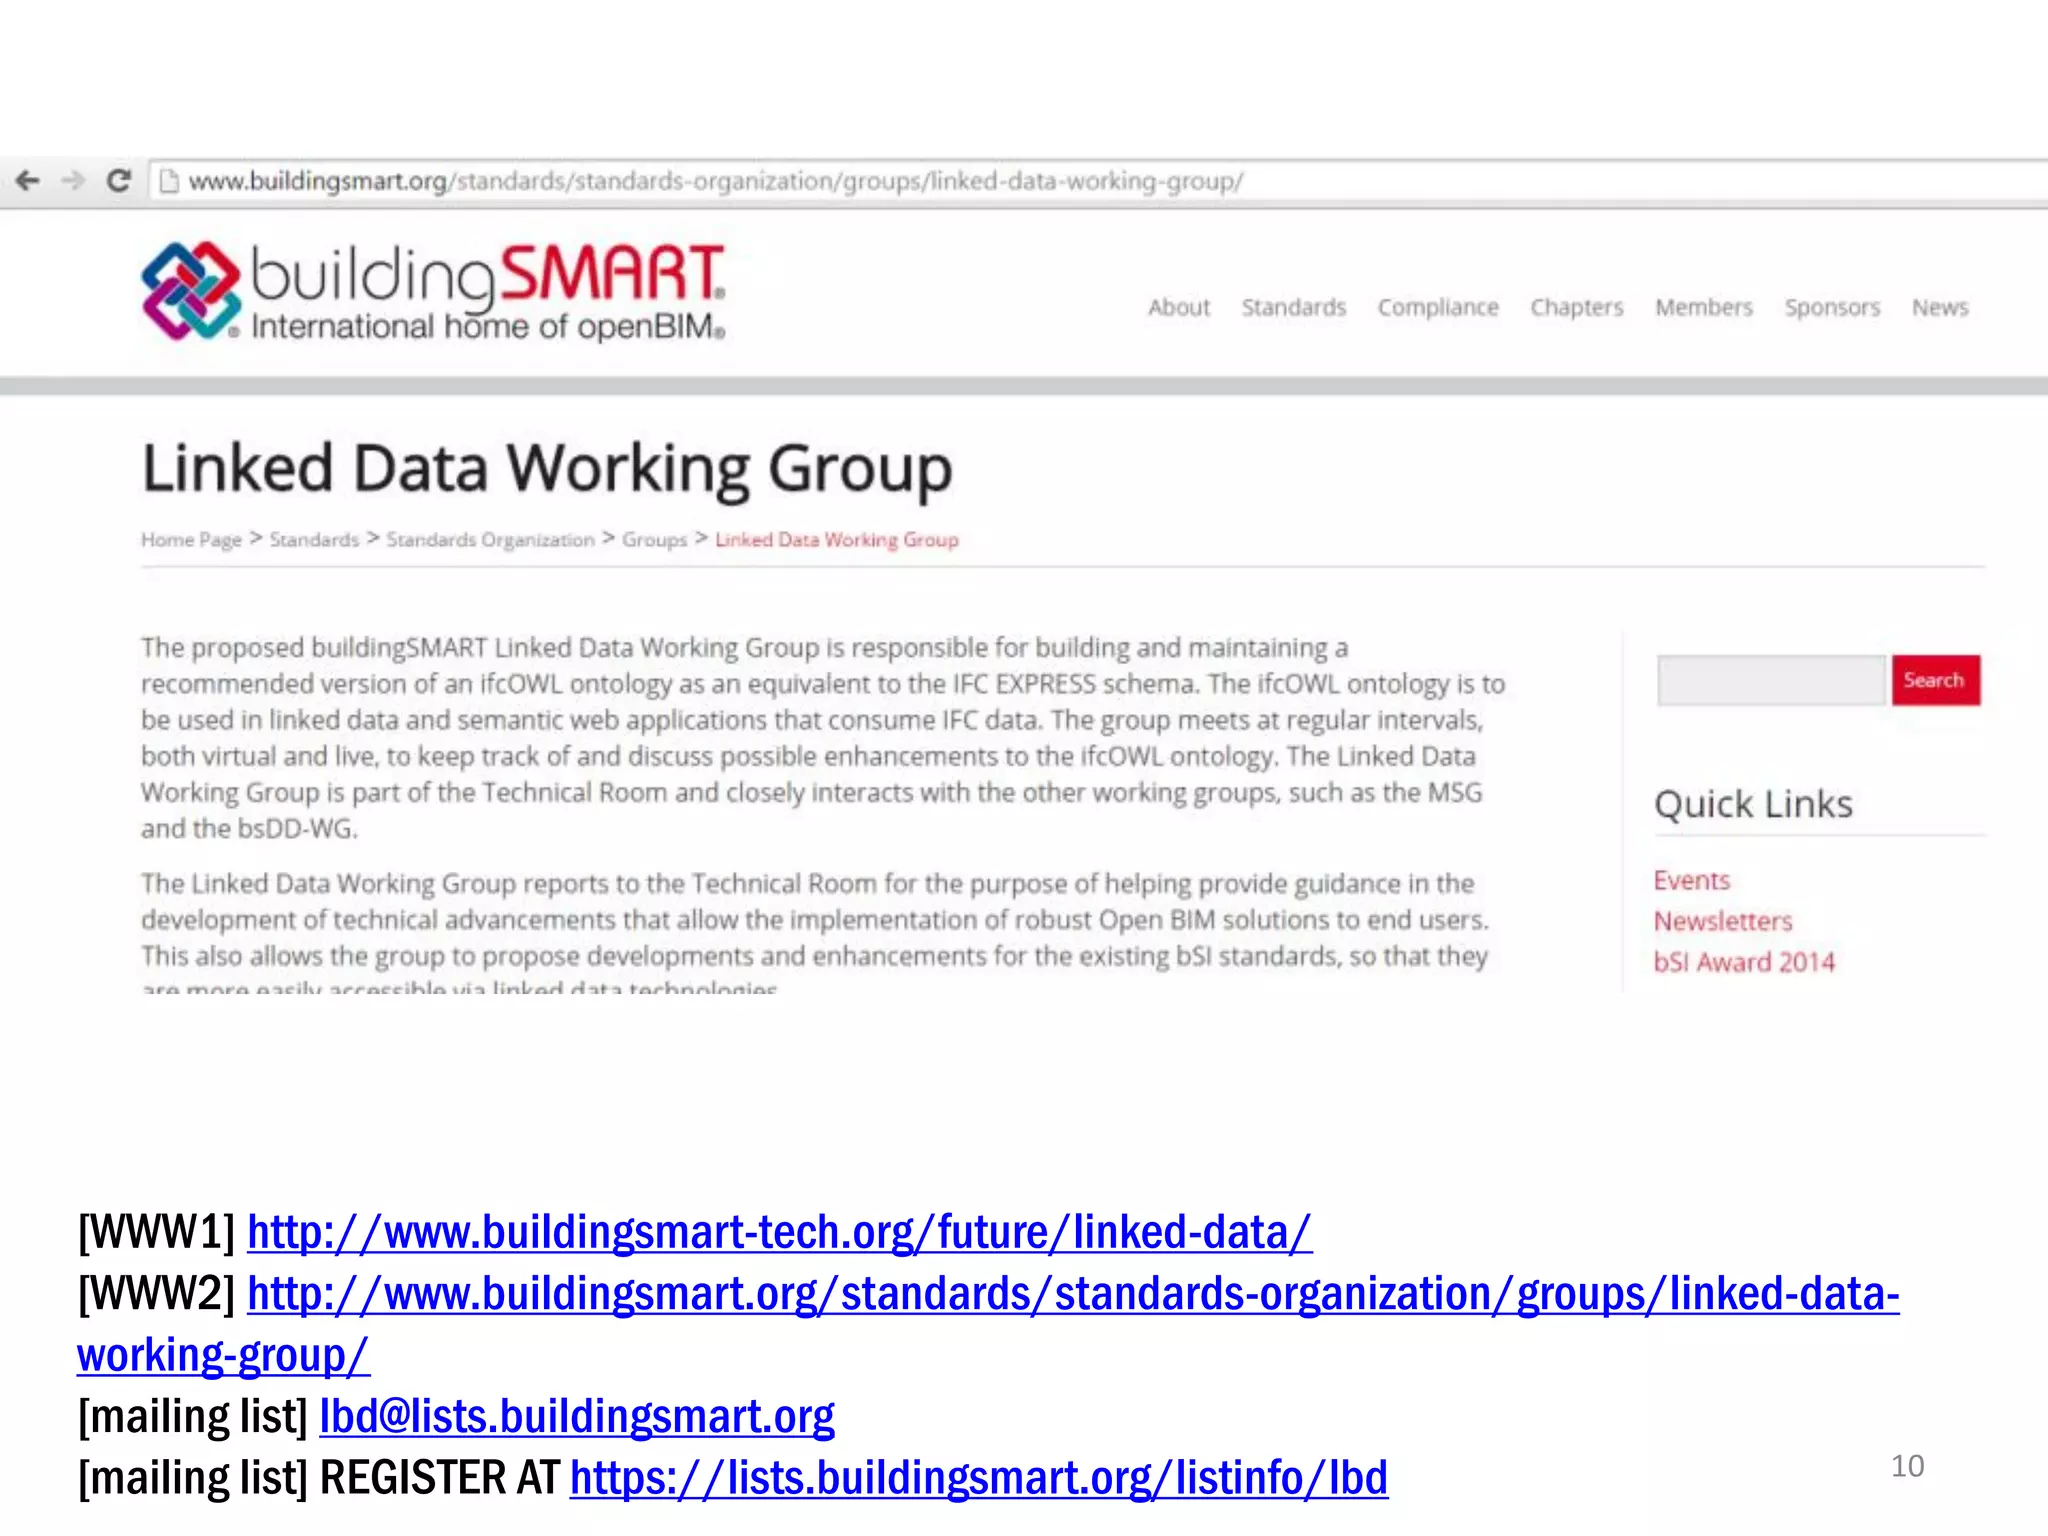Click the red Search button
The image size is (2048, 1536).
[x=1935, y=680]
